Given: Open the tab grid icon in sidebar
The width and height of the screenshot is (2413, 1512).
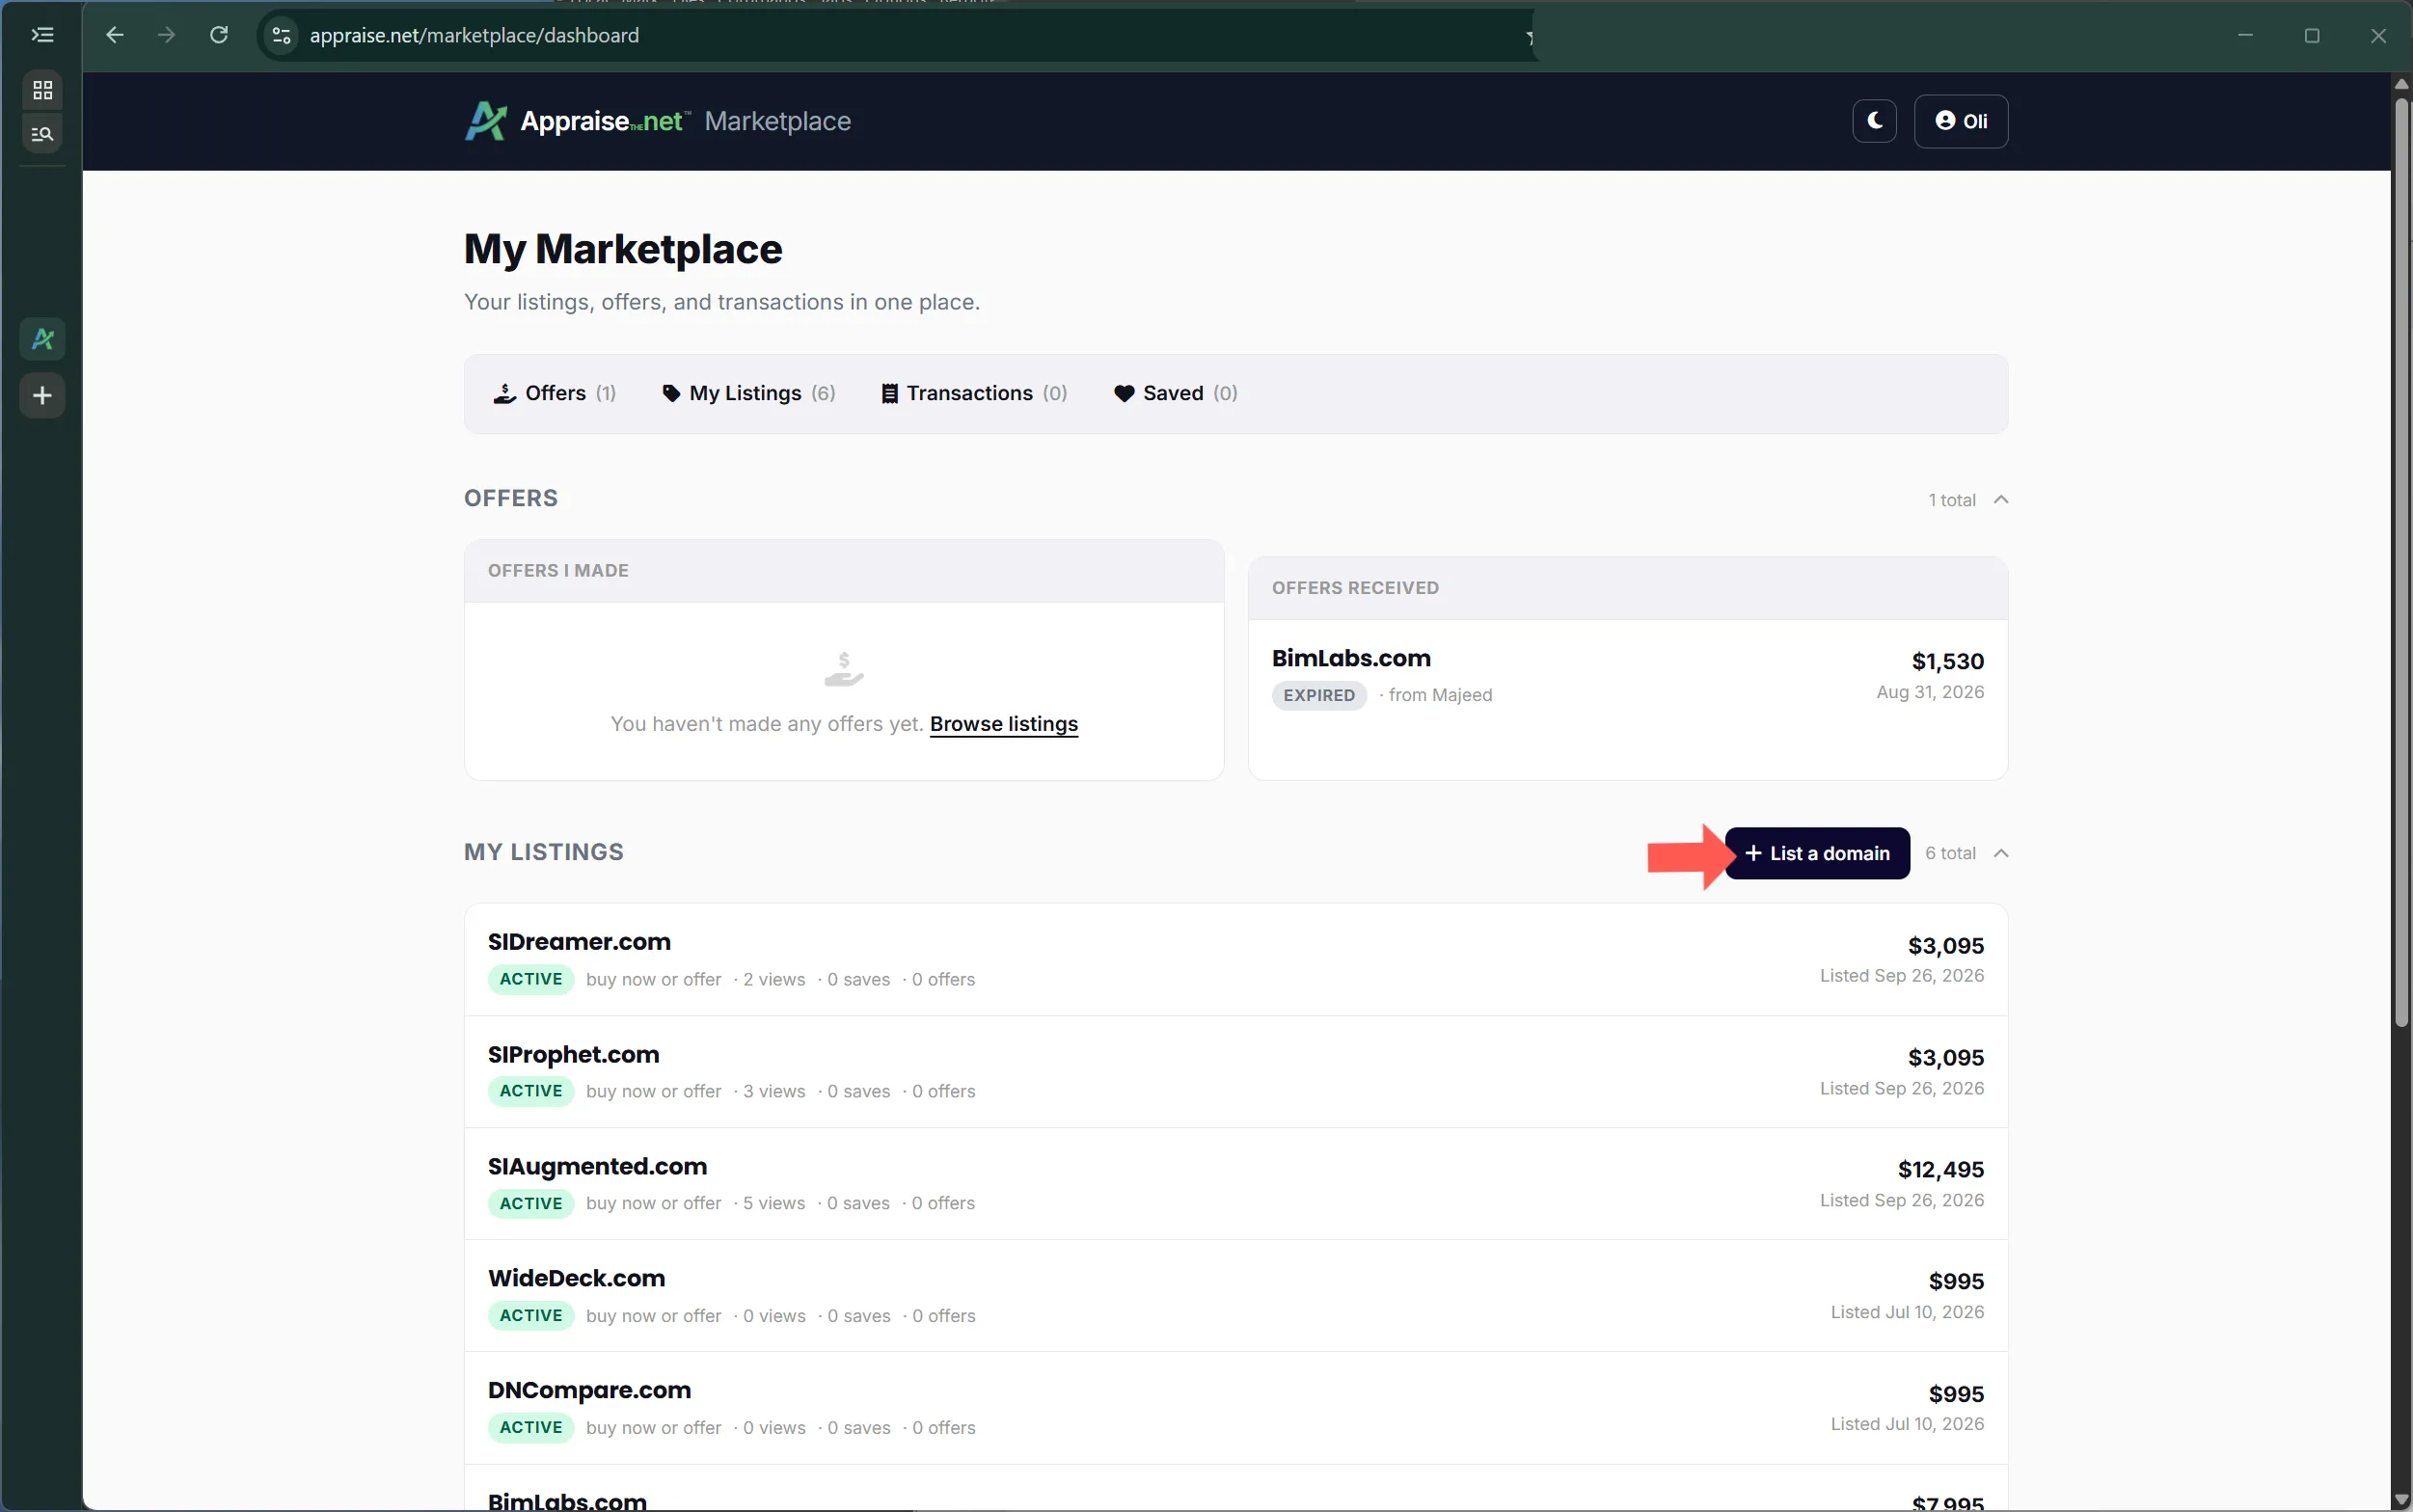Looking at the screenshot, I should click(x=42, y=90).
